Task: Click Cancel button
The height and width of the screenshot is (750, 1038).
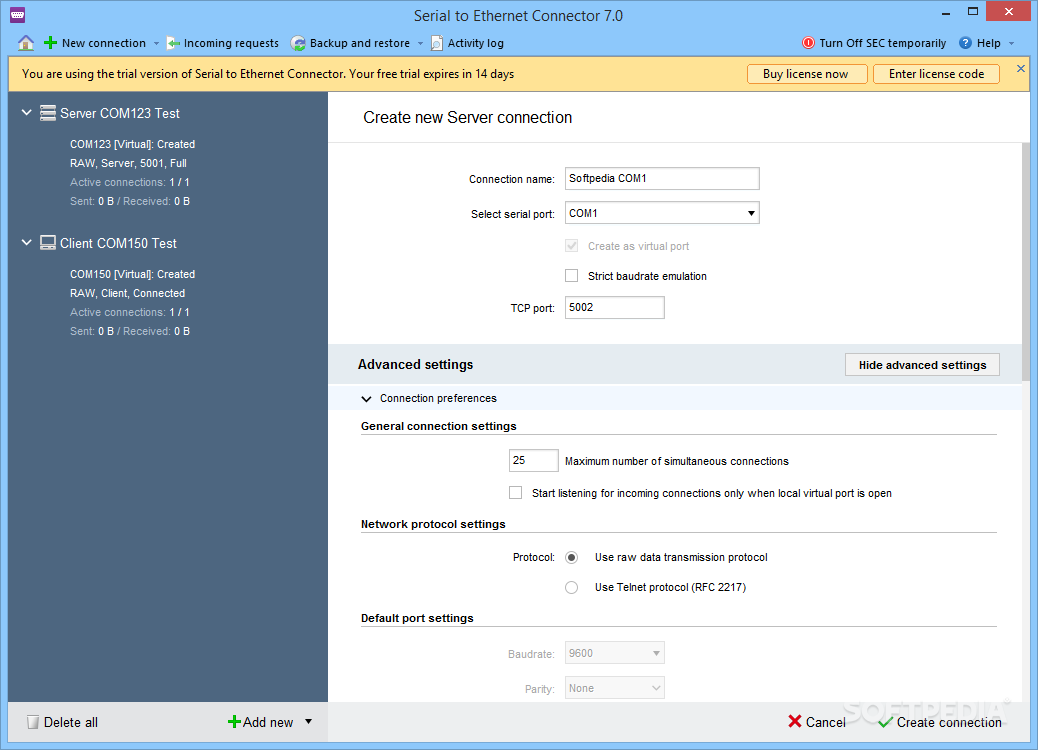Action: pos(817,722)
